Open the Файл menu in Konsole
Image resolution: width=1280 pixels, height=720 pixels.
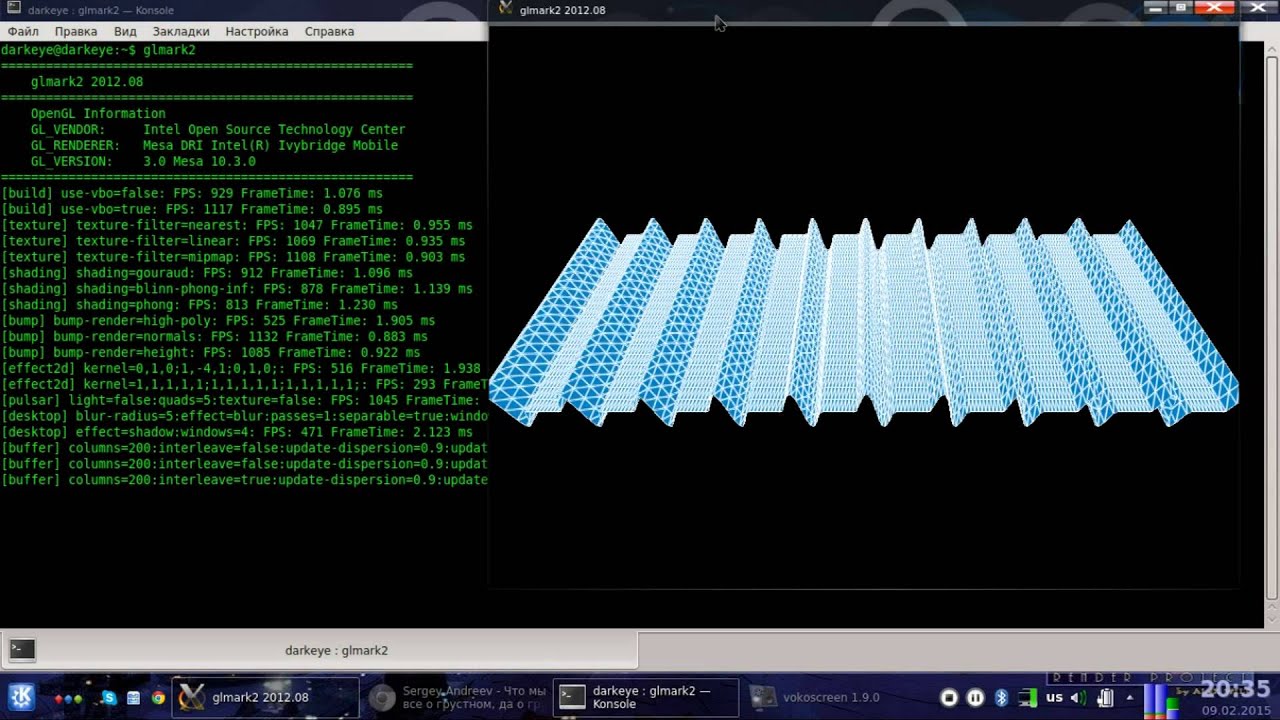[23, 31]
